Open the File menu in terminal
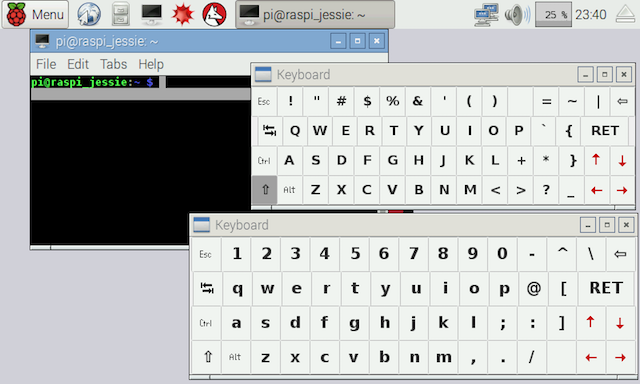640x384 pixels. (46, 64)
